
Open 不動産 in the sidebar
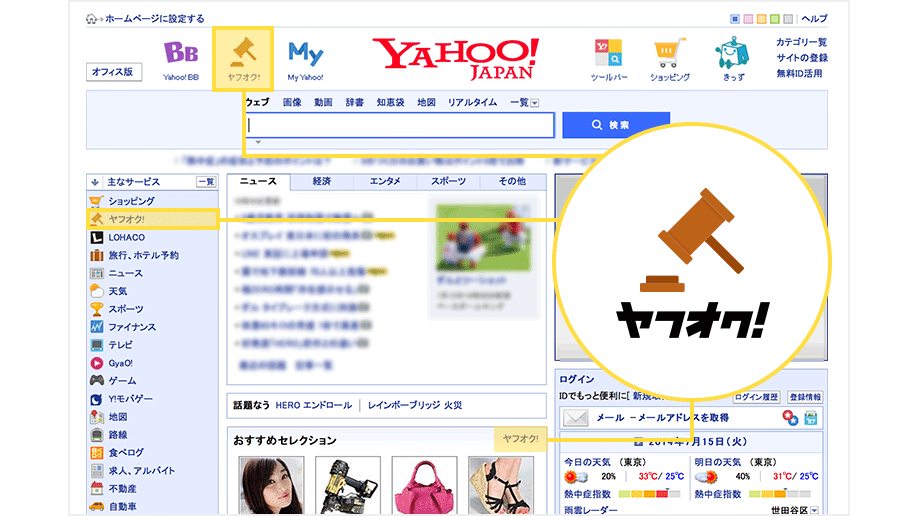[x=123, y=488]
